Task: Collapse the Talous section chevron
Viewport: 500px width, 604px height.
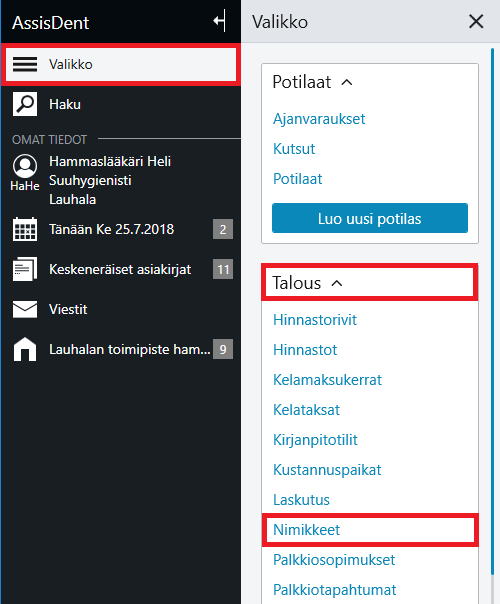Action: pos(337,283)
